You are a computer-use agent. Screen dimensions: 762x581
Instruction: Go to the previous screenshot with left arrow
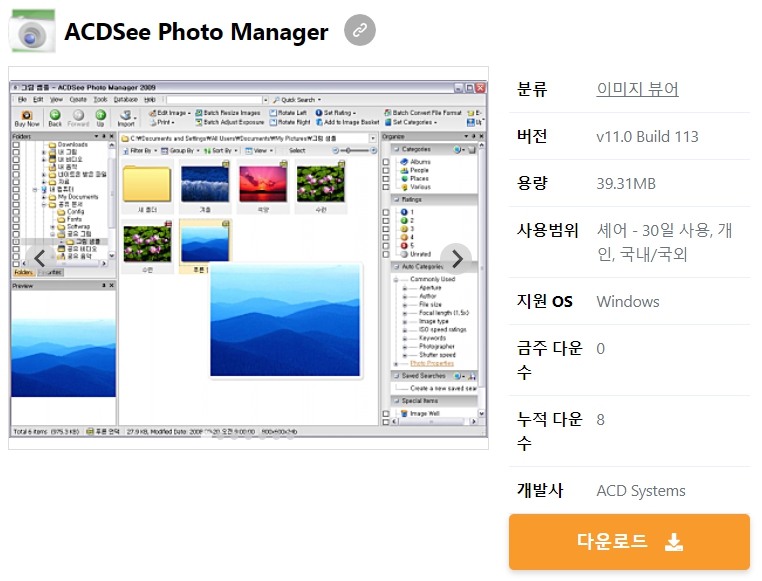click(40, 258)
